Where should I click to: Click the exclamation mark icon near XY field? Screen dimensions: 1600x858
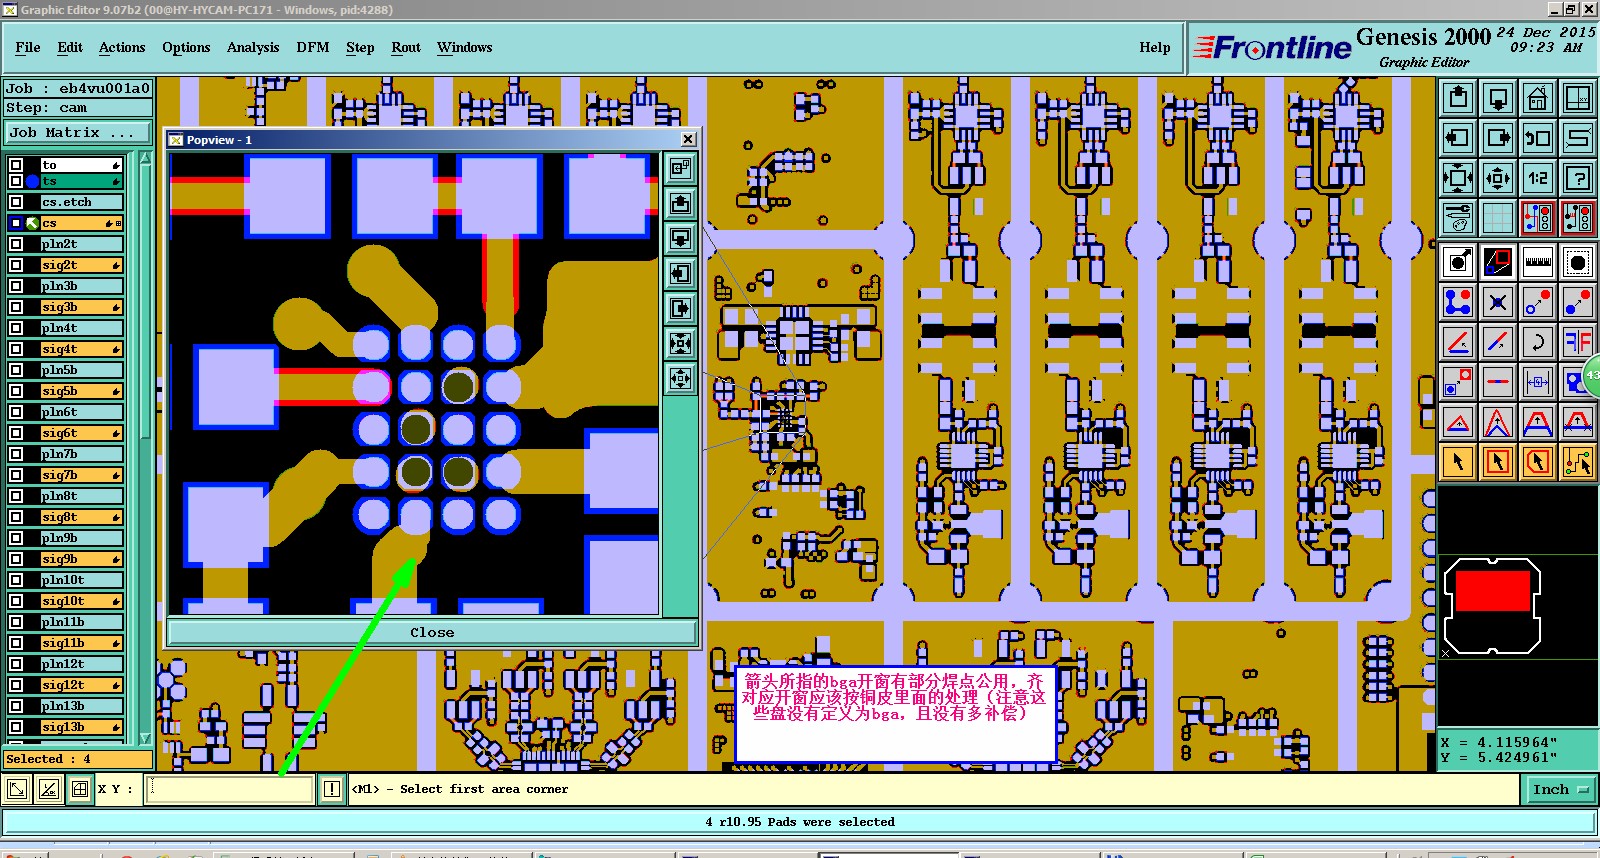(332, 789)
